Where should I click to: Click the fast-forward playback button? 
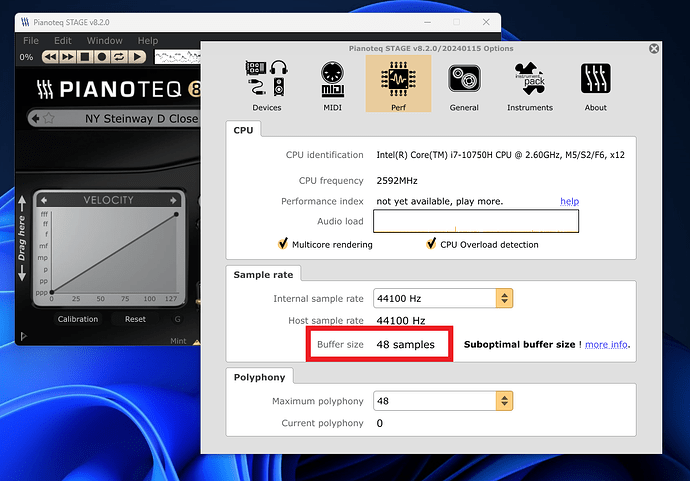click(x=68, y=57)
